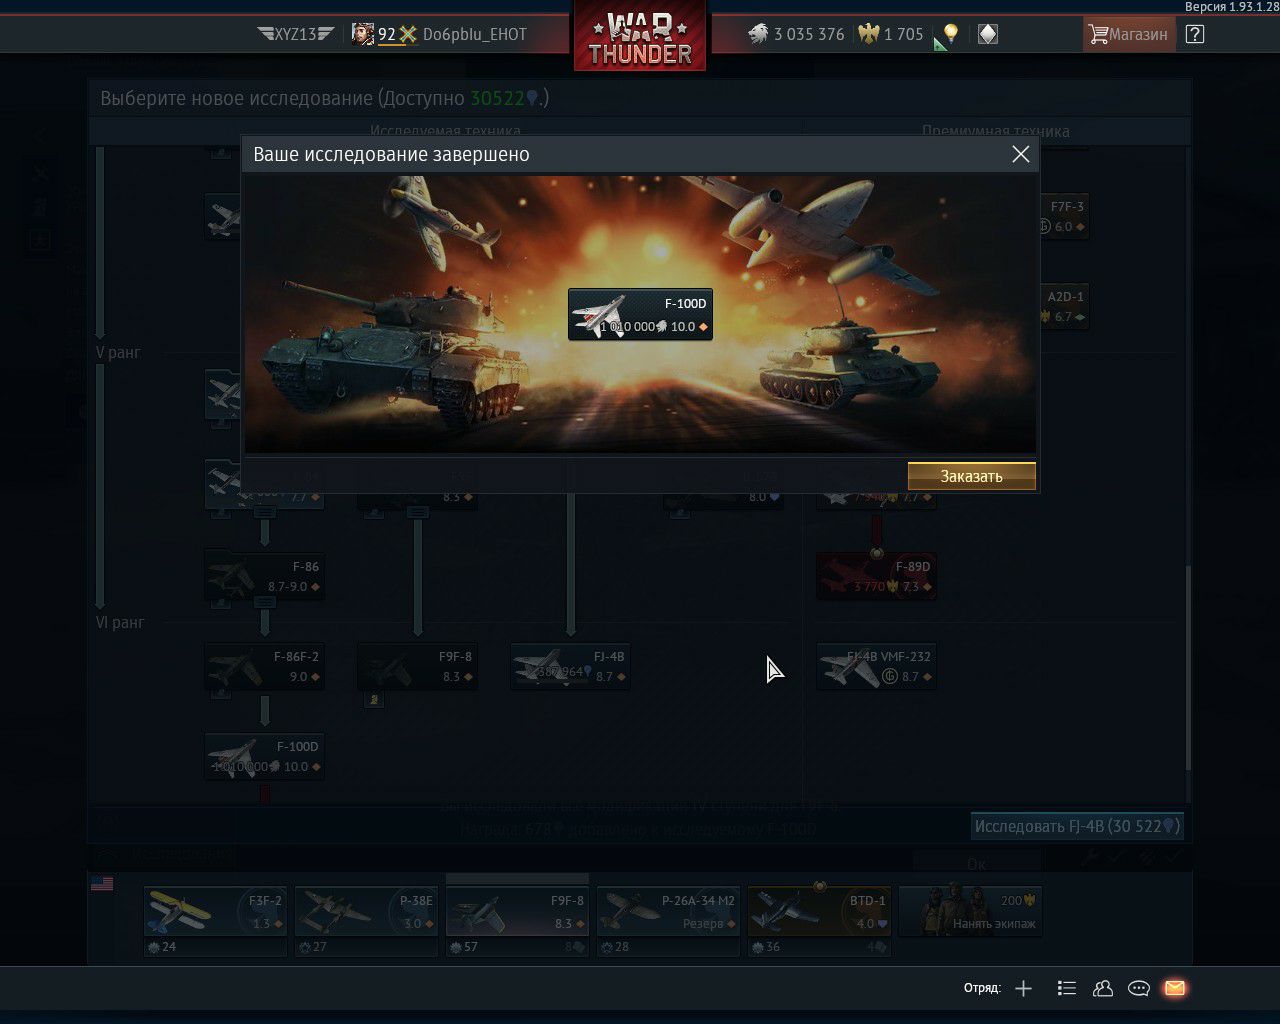Viewport: 1280px width, 1024px height.
Task: Click the Отряд label
Action: point(982,988)
